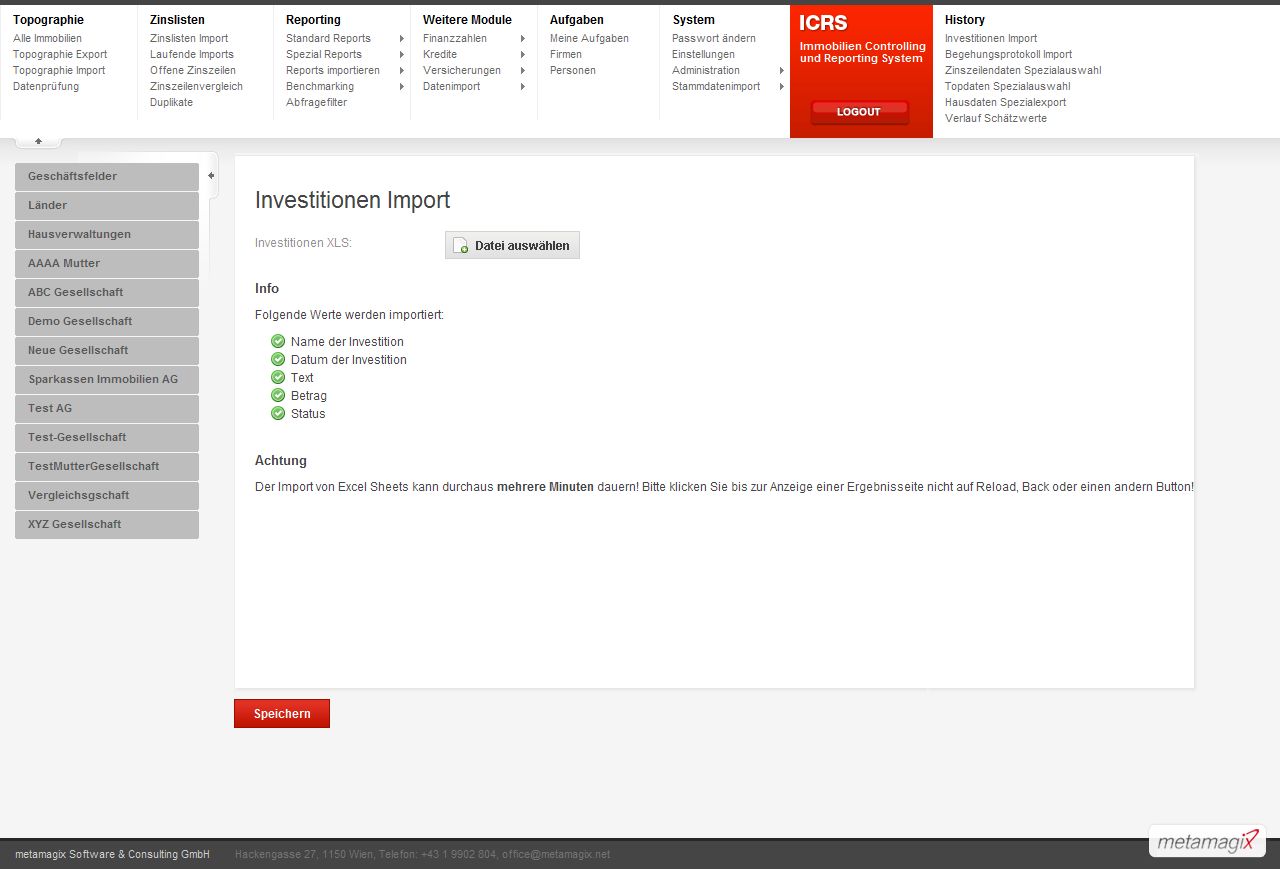Expand the Spezial Reports submenu arrow

point(402,55)
